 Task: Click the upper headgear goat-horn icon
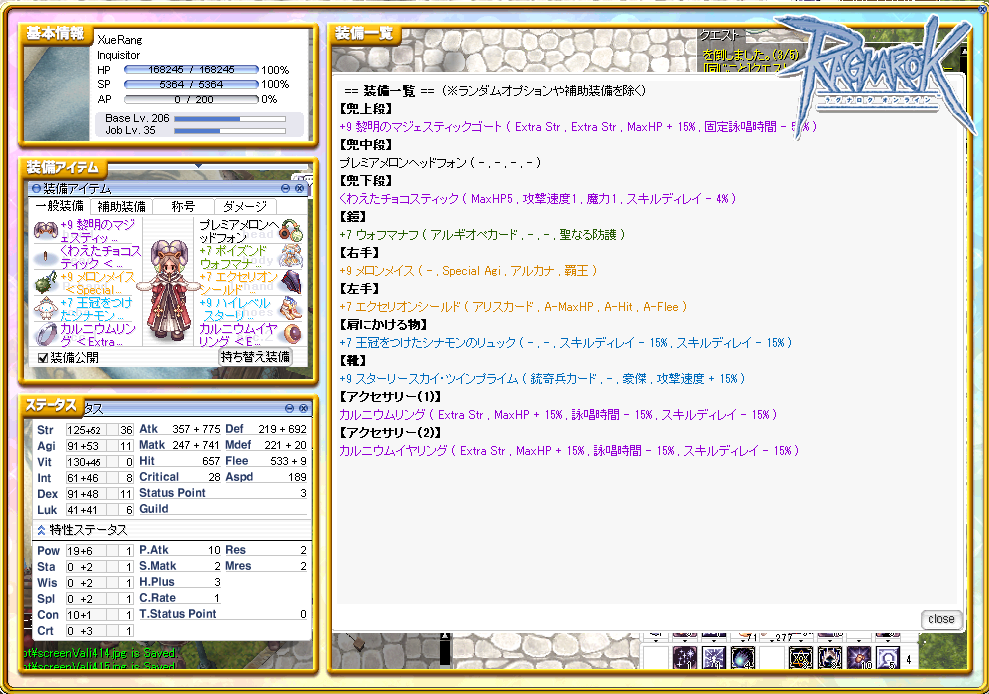45,231
